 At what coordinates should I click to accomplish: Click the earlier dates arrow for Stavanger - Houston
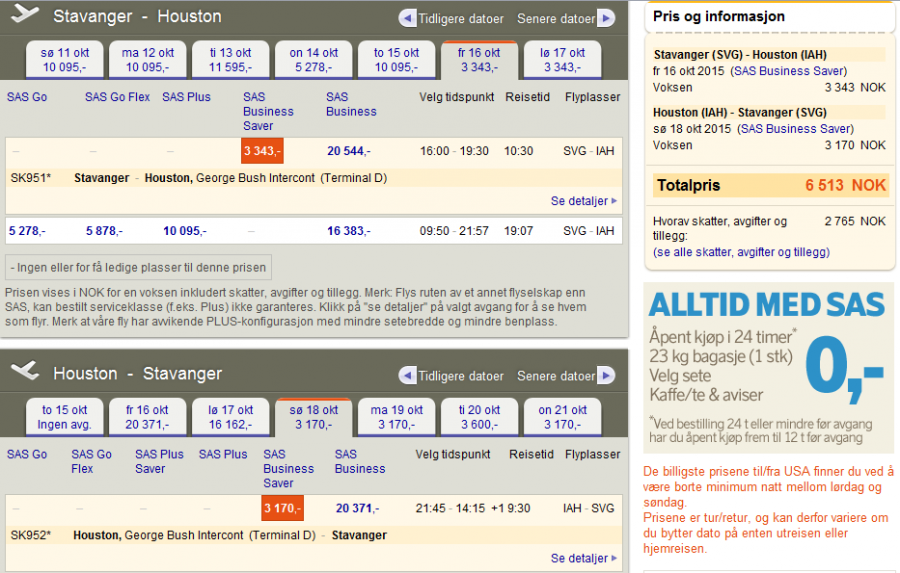click(x=407, y=19)
